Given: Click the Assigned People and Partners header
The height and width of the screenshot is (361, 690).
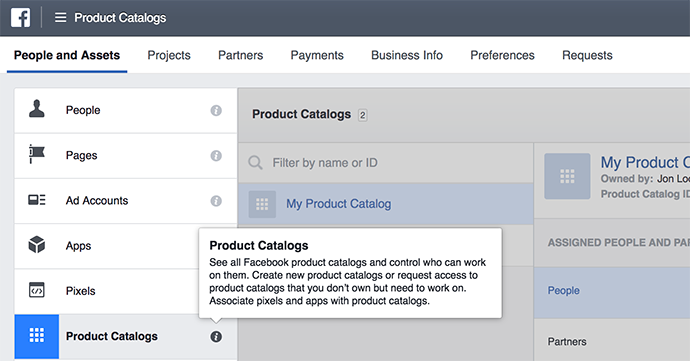Looking at the screenshot, I should pos(619,243).
